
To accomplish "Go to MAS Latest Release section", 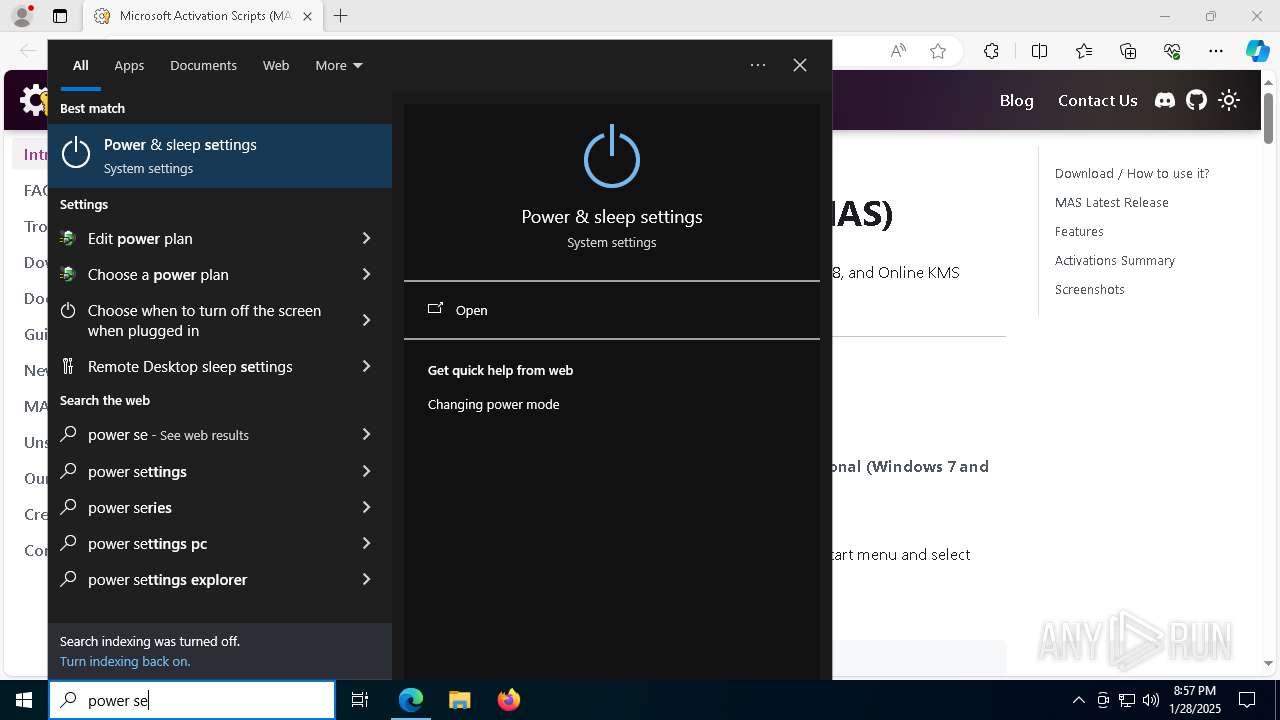I will (1111, 202).
